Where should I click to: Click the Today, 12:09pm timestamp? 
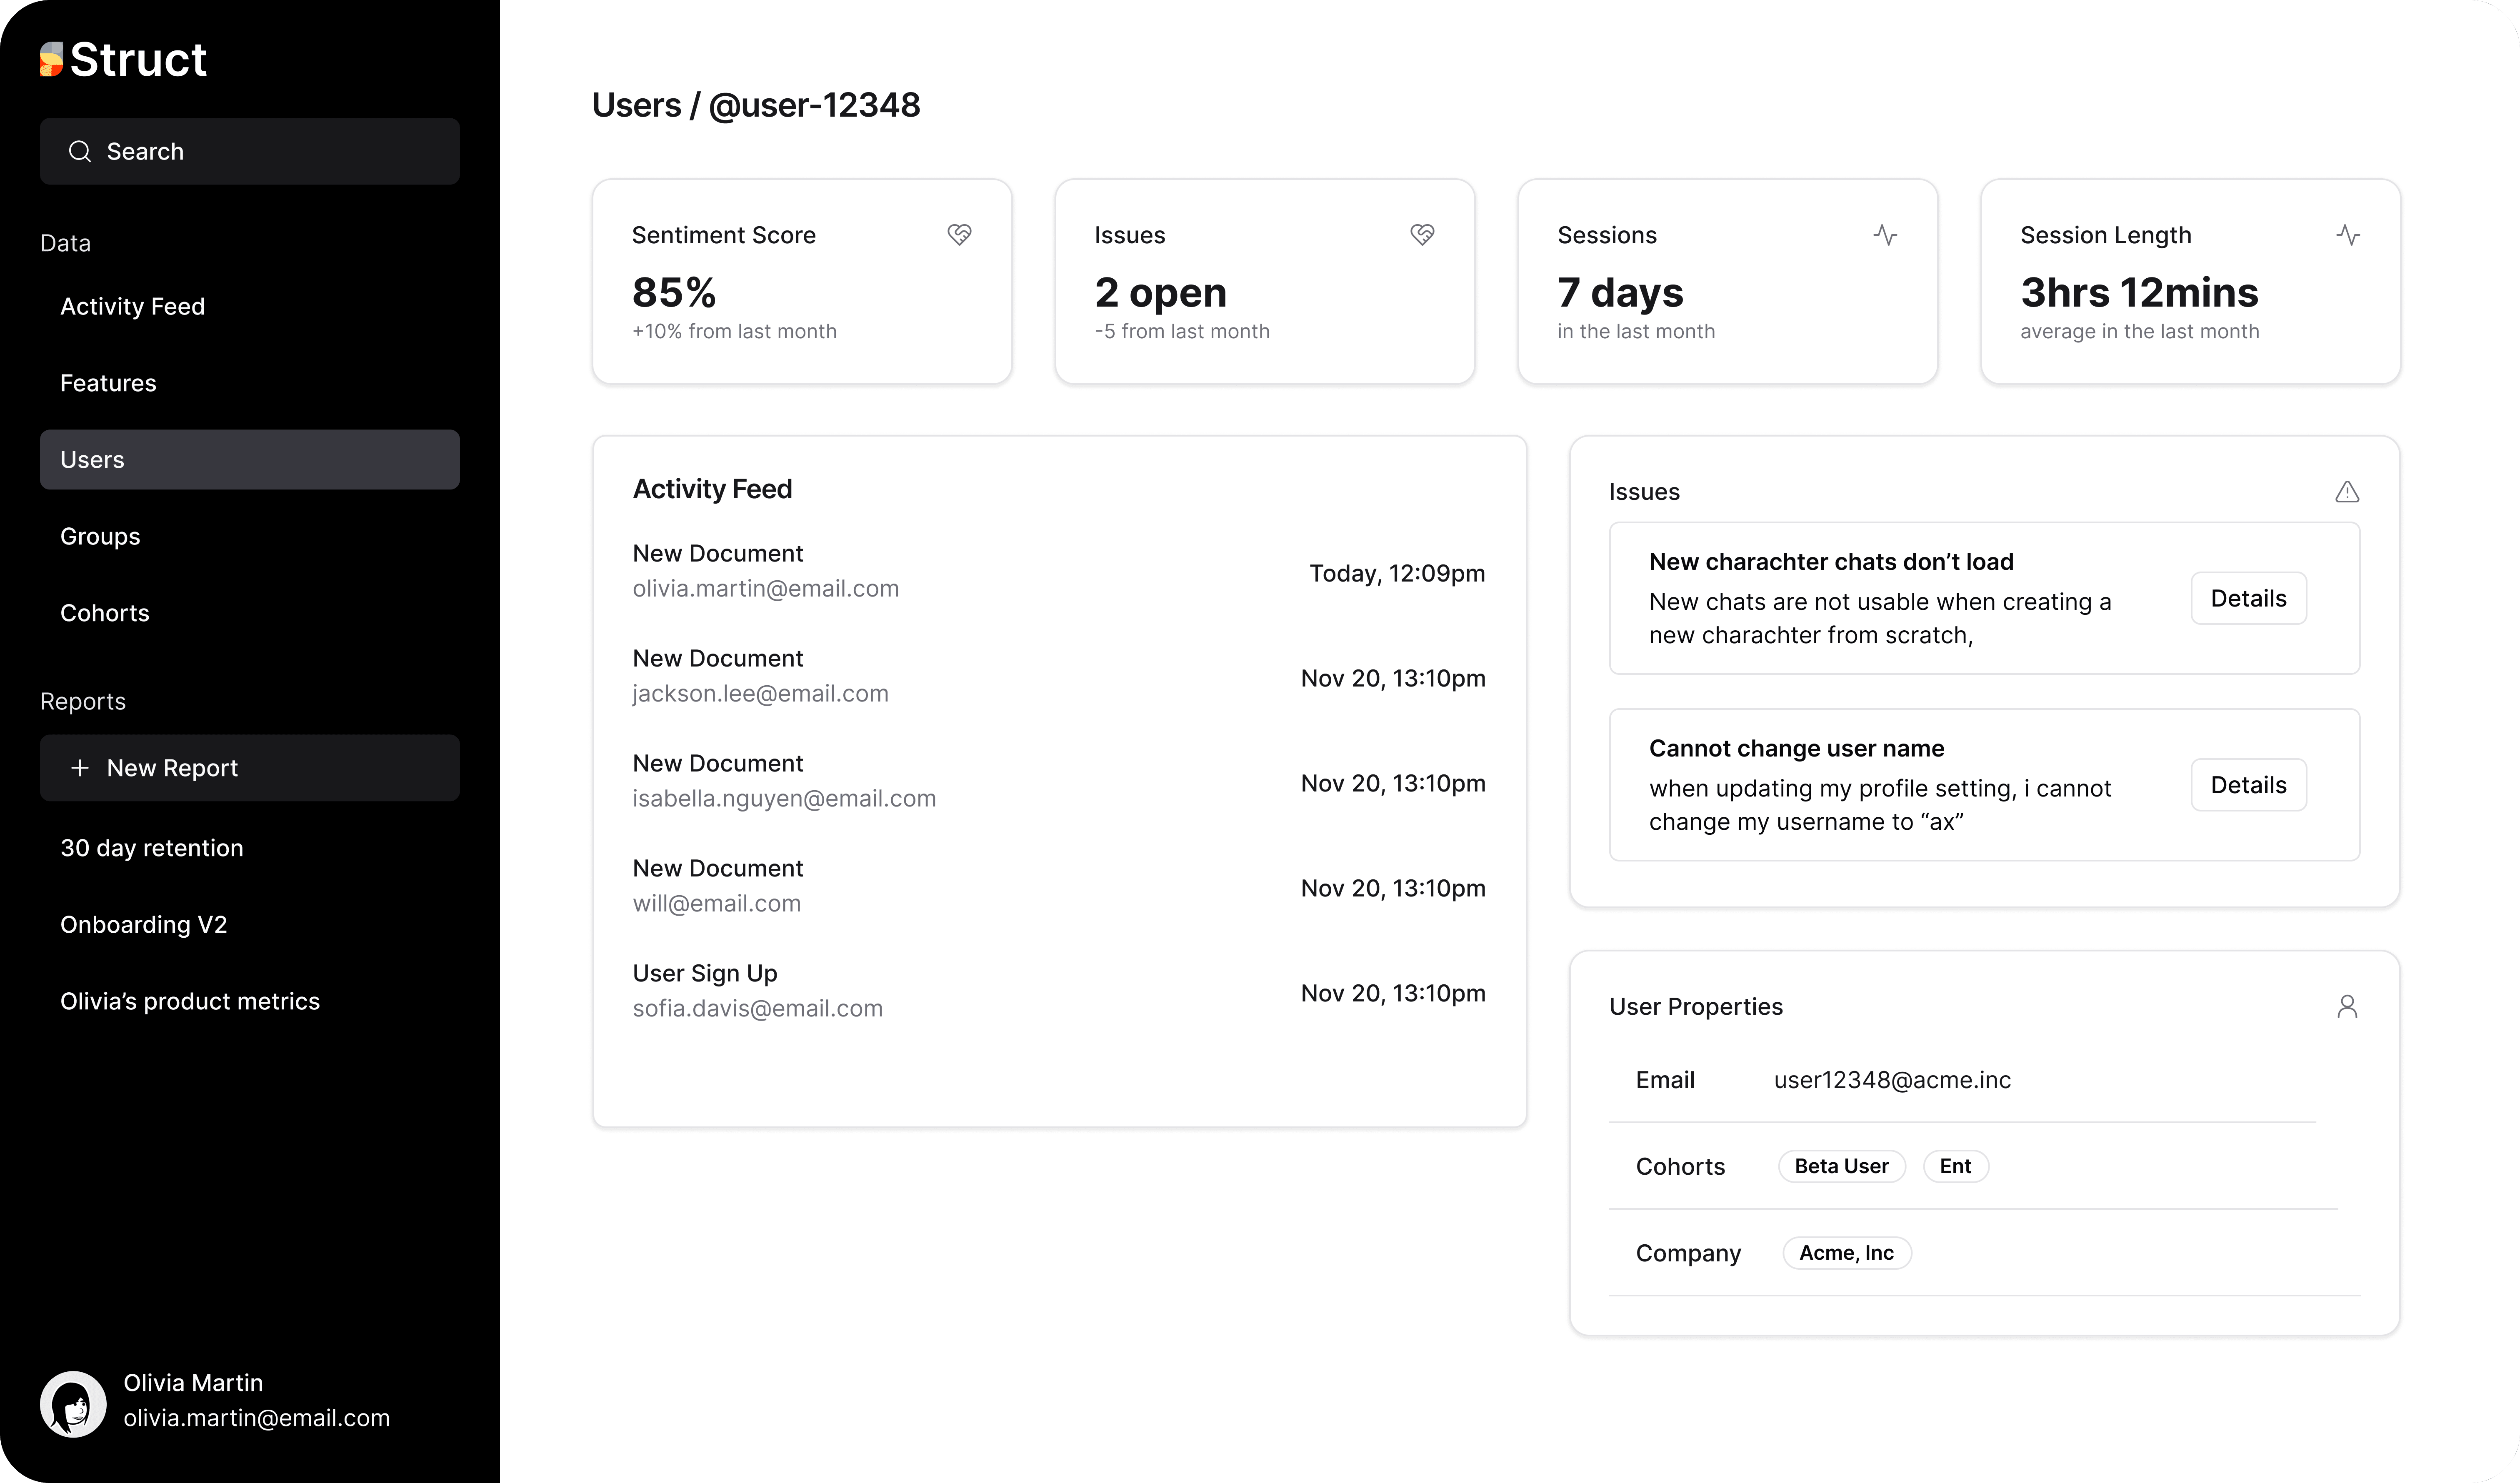pyautogui.click(x=1397, y=573)
